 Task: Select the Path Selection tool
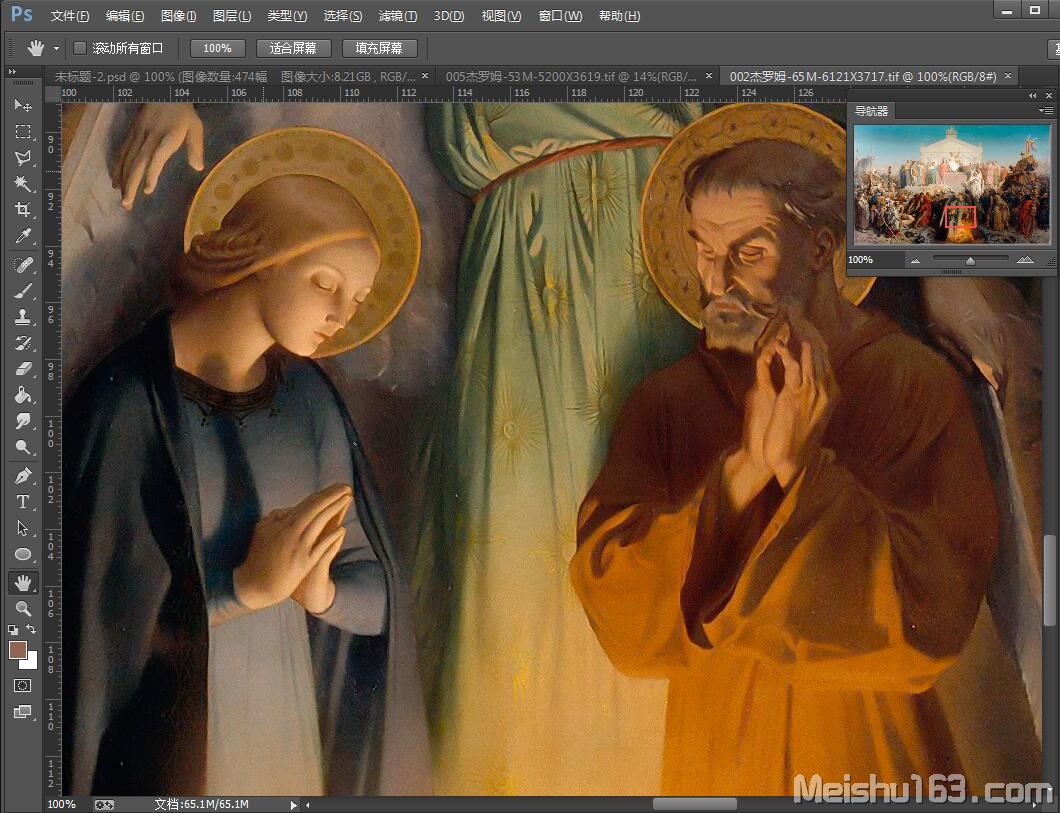(x=22, y=528)
